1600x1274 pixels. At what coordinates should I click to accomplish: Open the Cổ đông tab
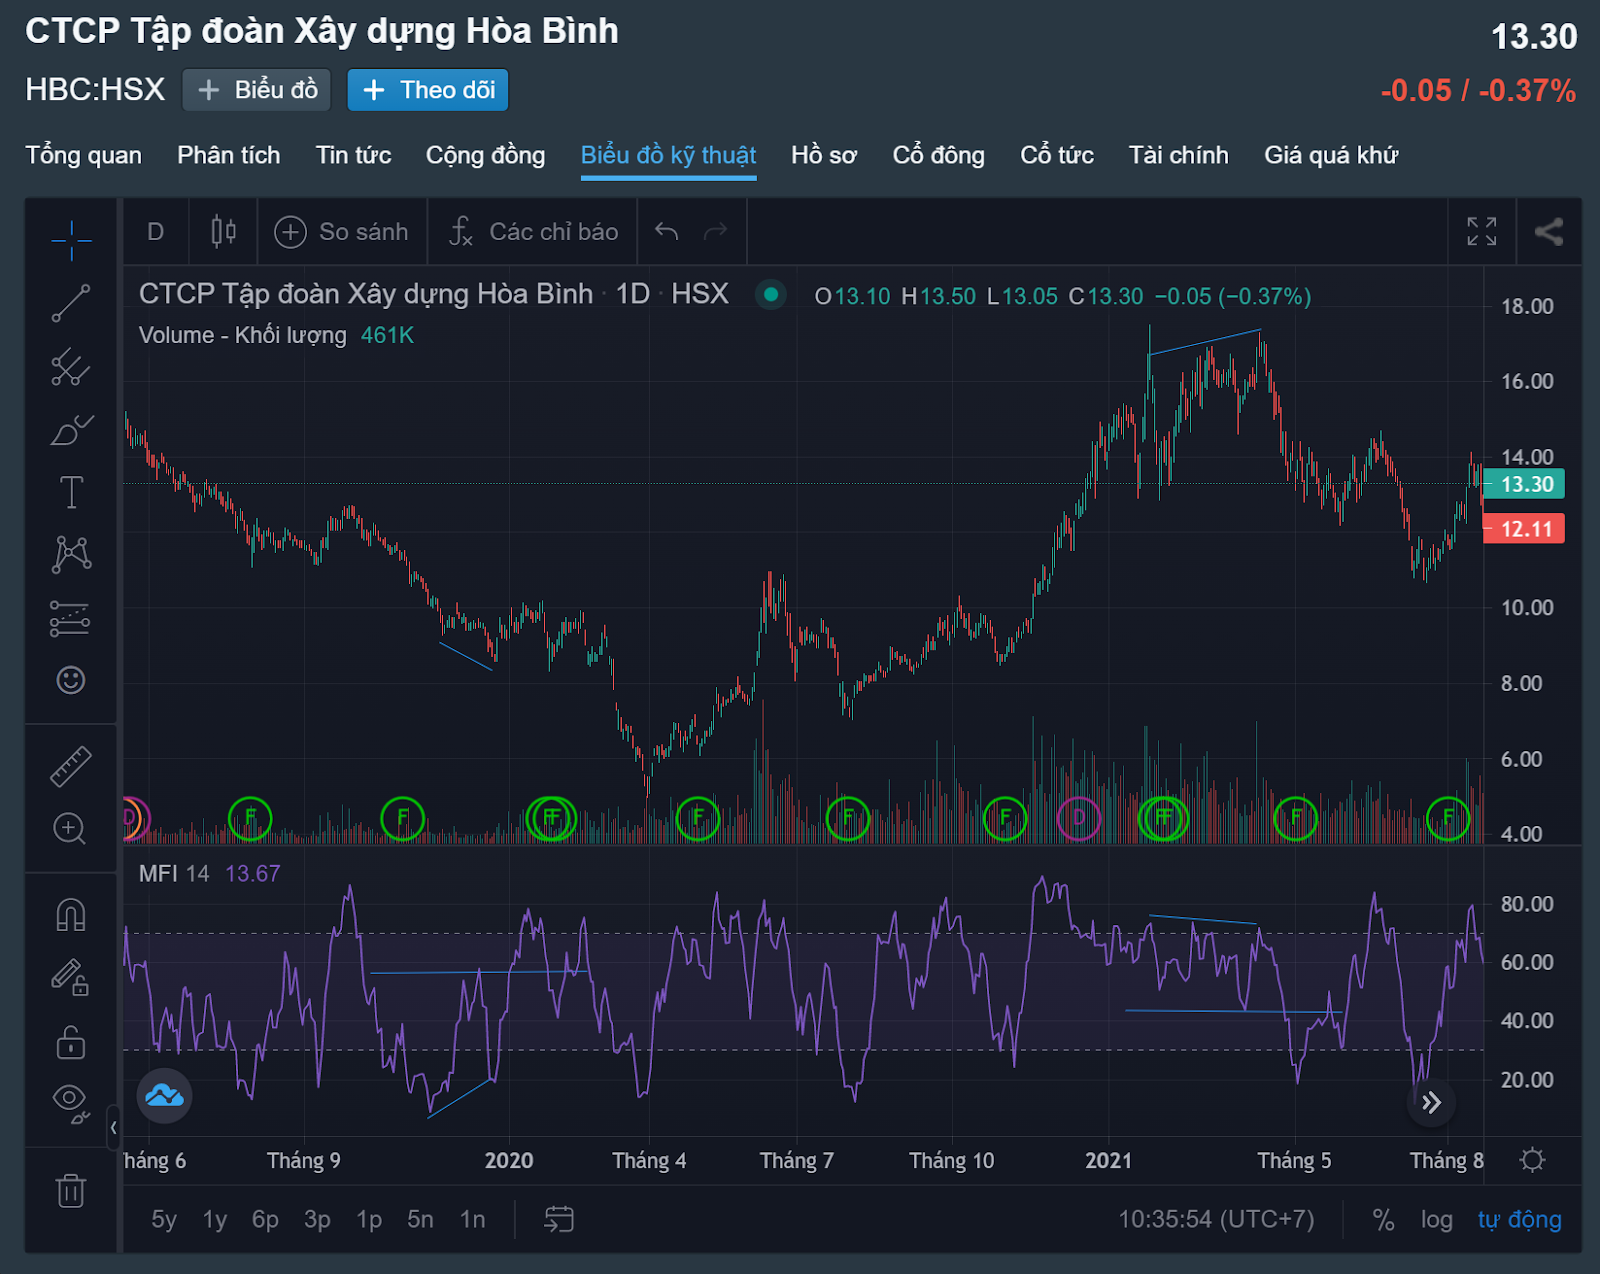939,155
